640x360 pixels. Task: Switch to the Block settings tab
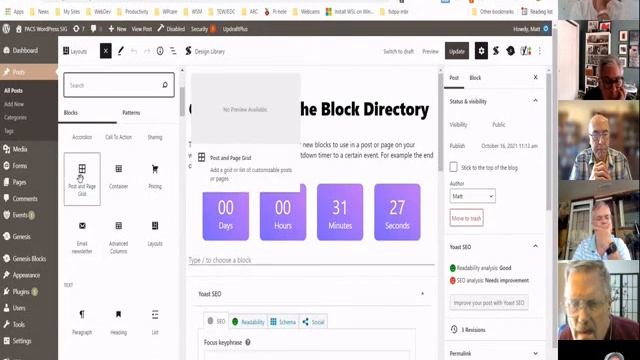click(475, 78)
